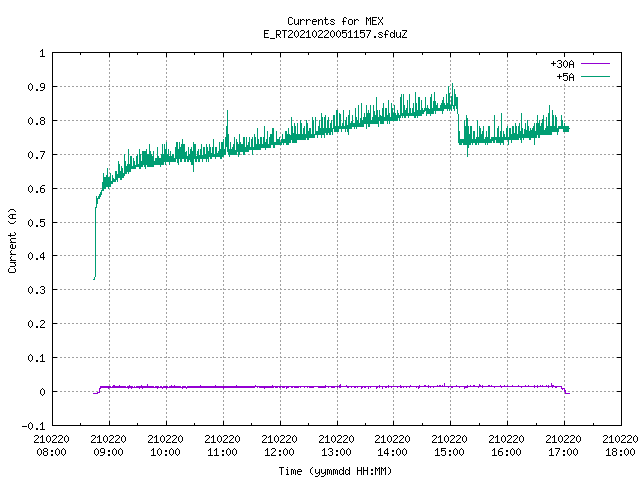640x480 pixels.
Task: Click the green curve's sharp drop after 15:00
Action: point(458,120)
